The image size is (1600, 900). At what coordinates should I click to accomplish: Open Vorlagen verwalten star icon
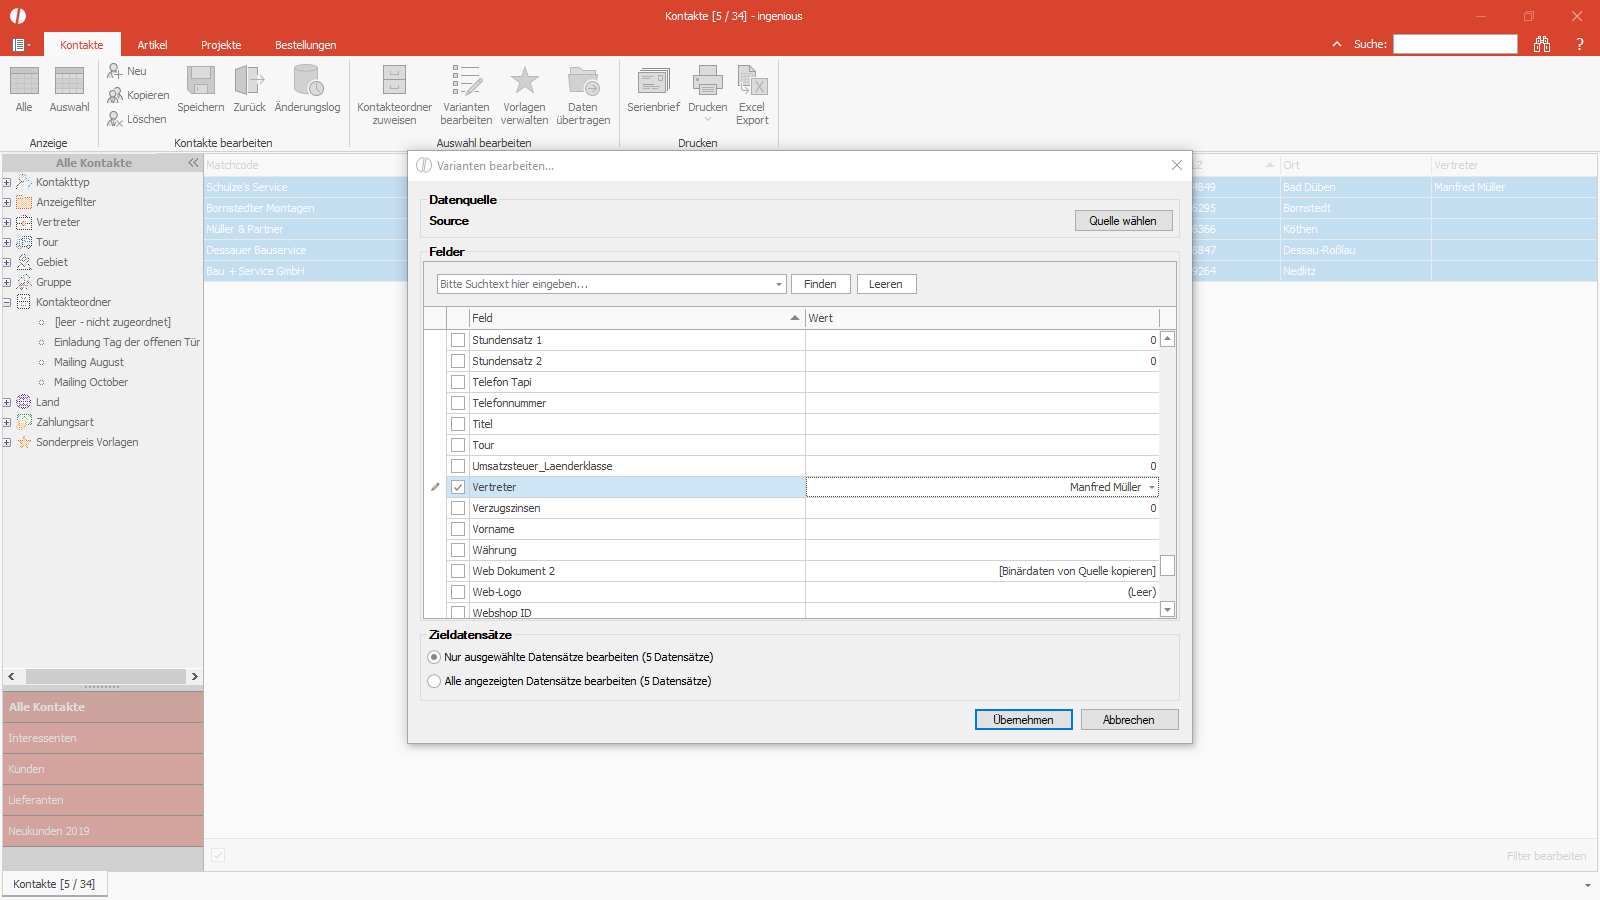tap(524, 81)
